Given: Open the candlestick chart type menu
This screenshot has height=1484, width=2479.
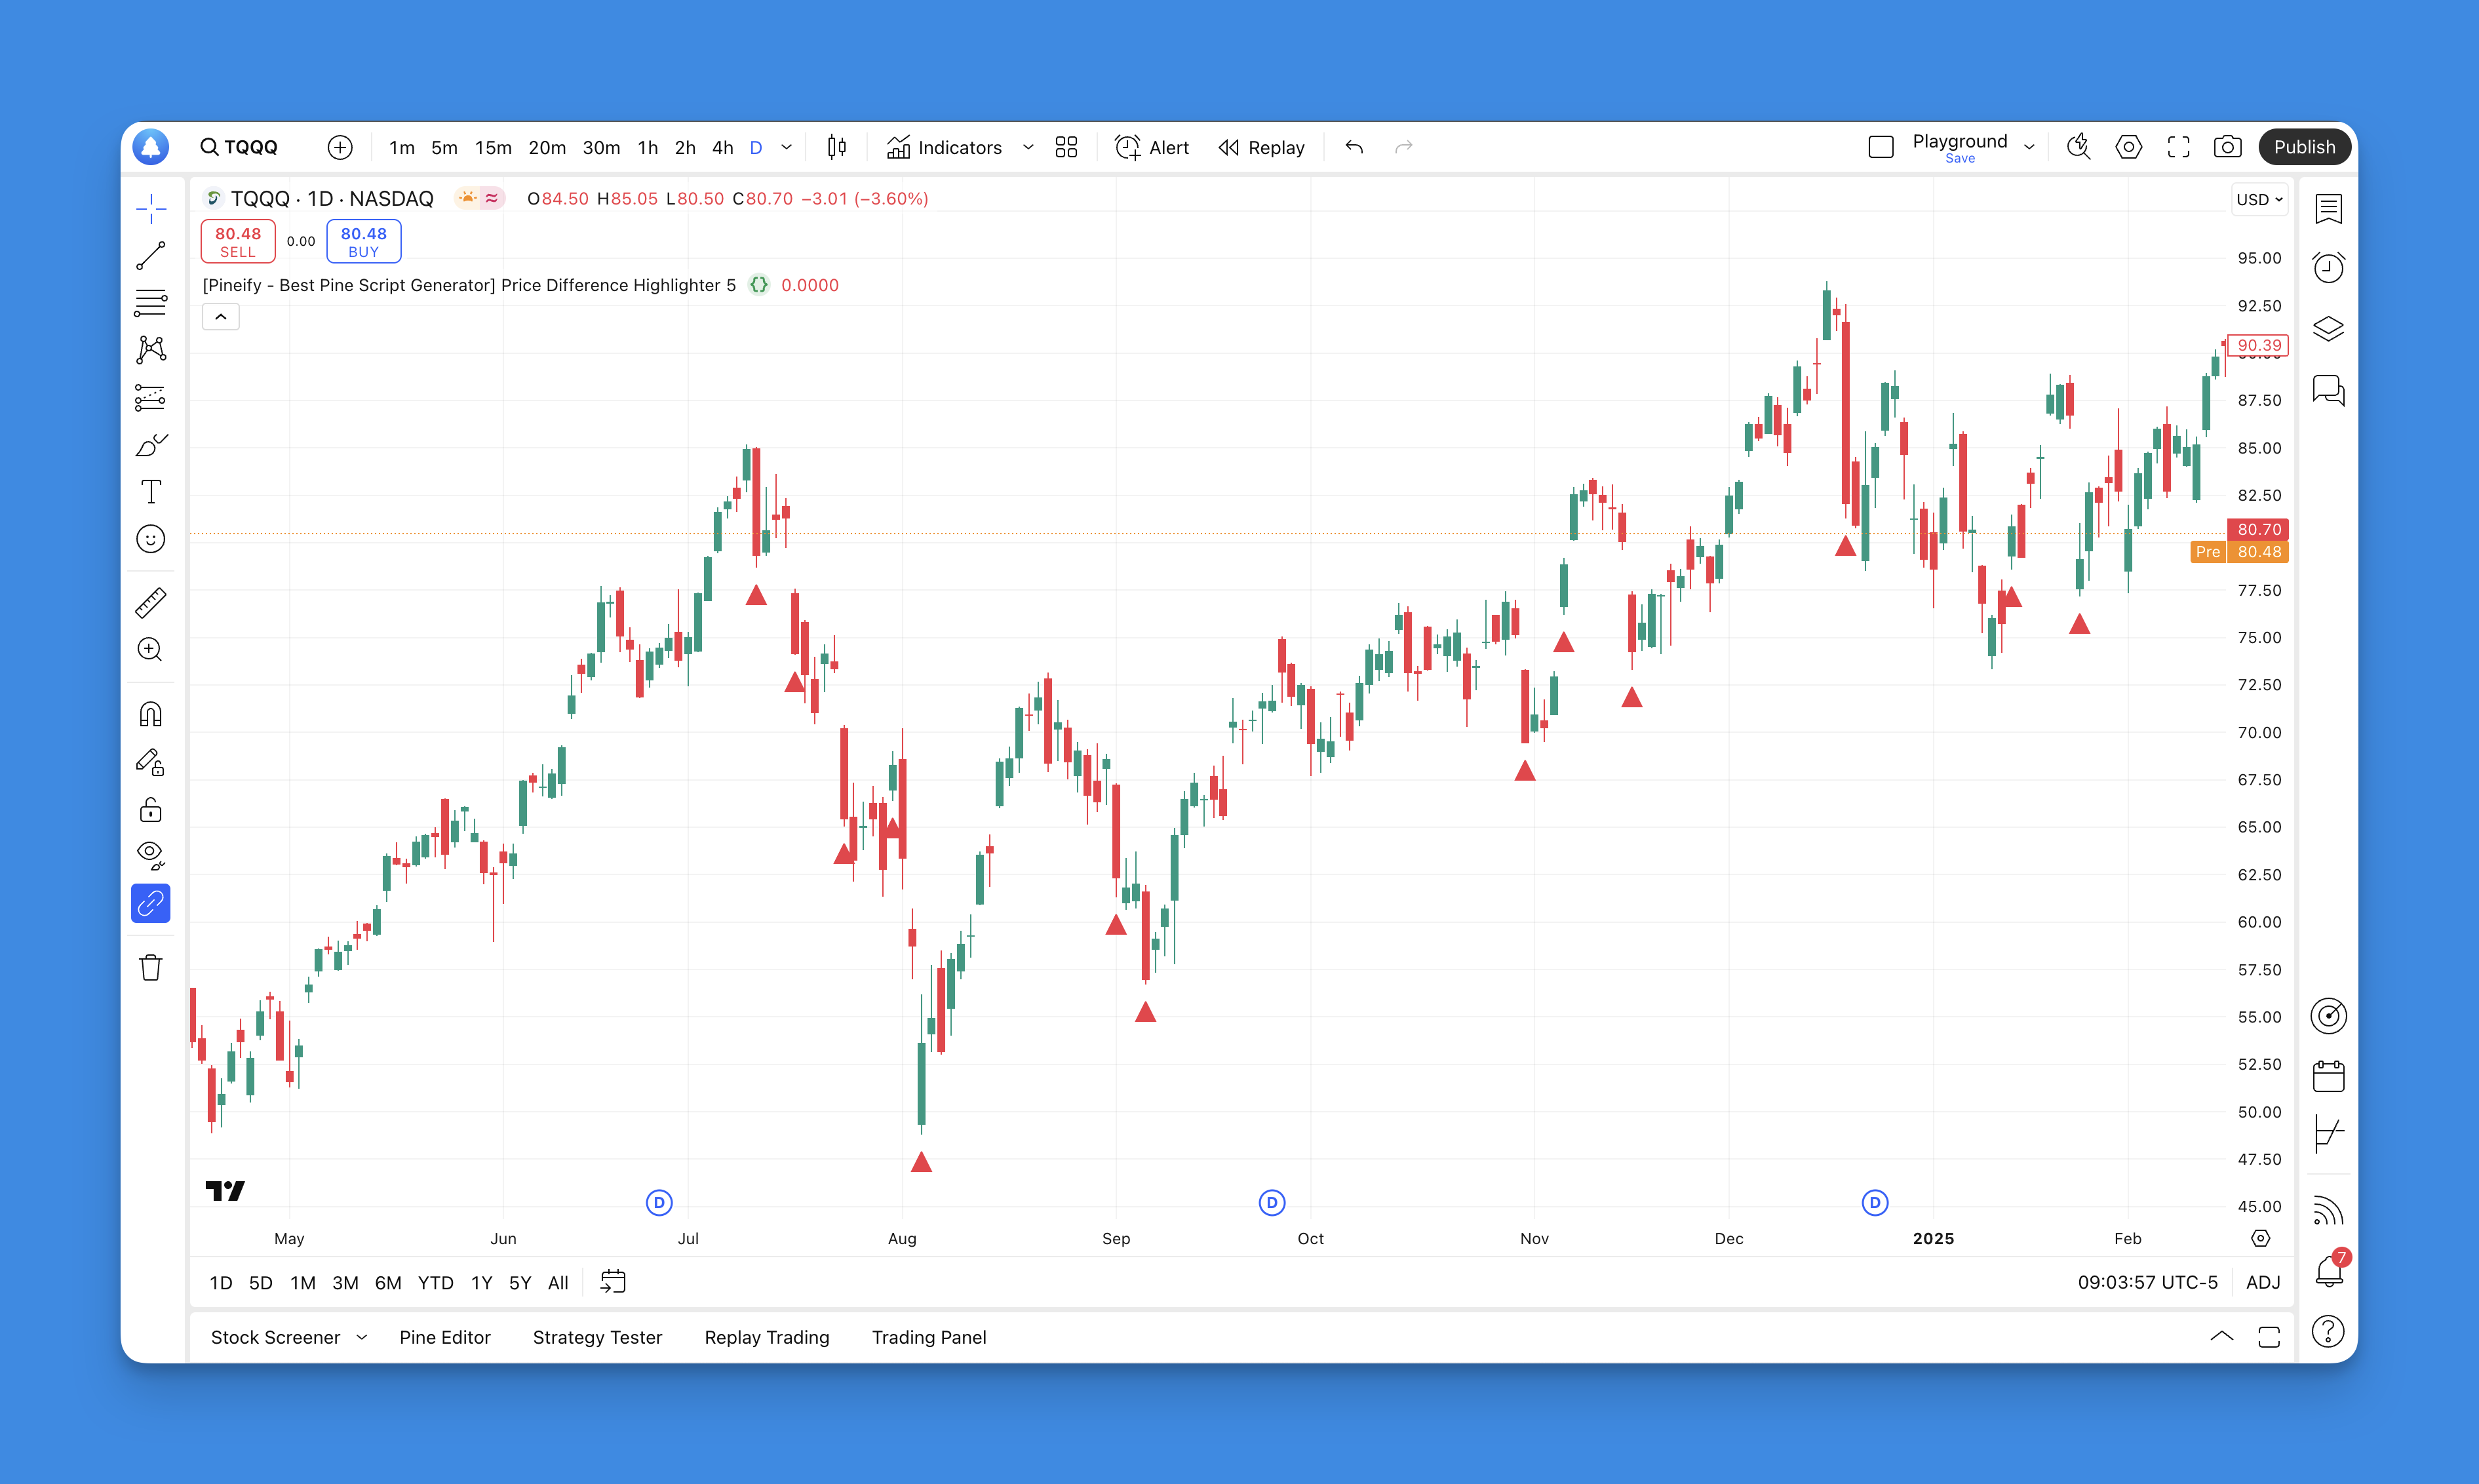Looking at the screenshot, I should [837, 147].
